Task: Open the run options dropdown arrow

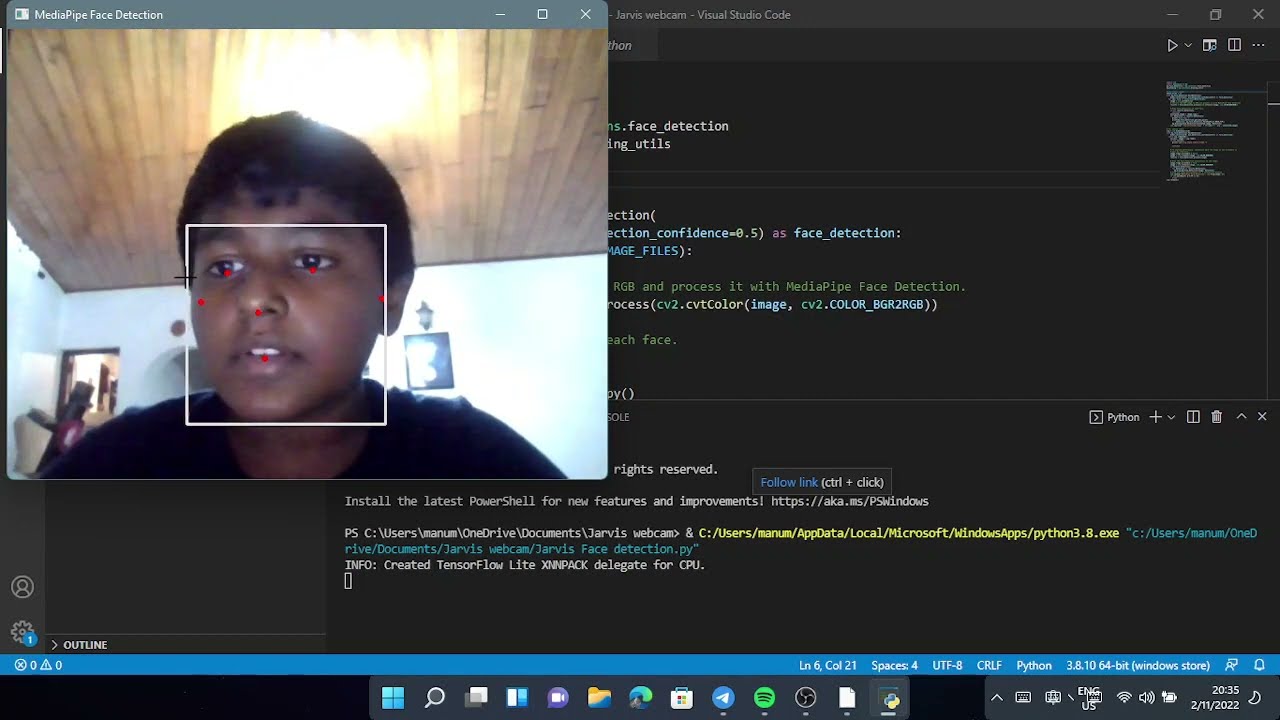Action: point(1188,45)
